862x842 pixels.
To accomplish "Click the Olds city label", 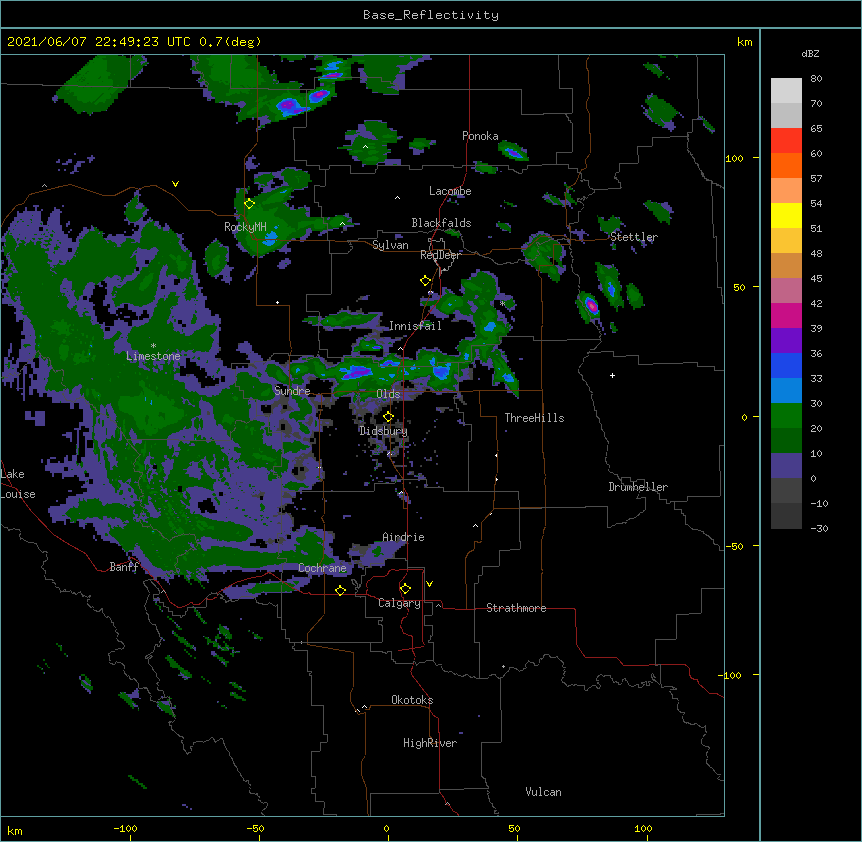I will click(x=388, y=394).
